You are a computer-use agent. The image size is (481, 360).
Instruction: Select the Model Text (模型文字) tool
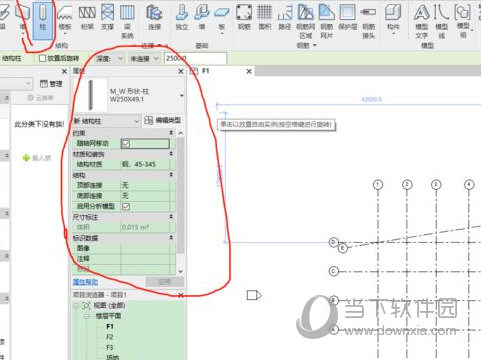click(x=422, y=21)
